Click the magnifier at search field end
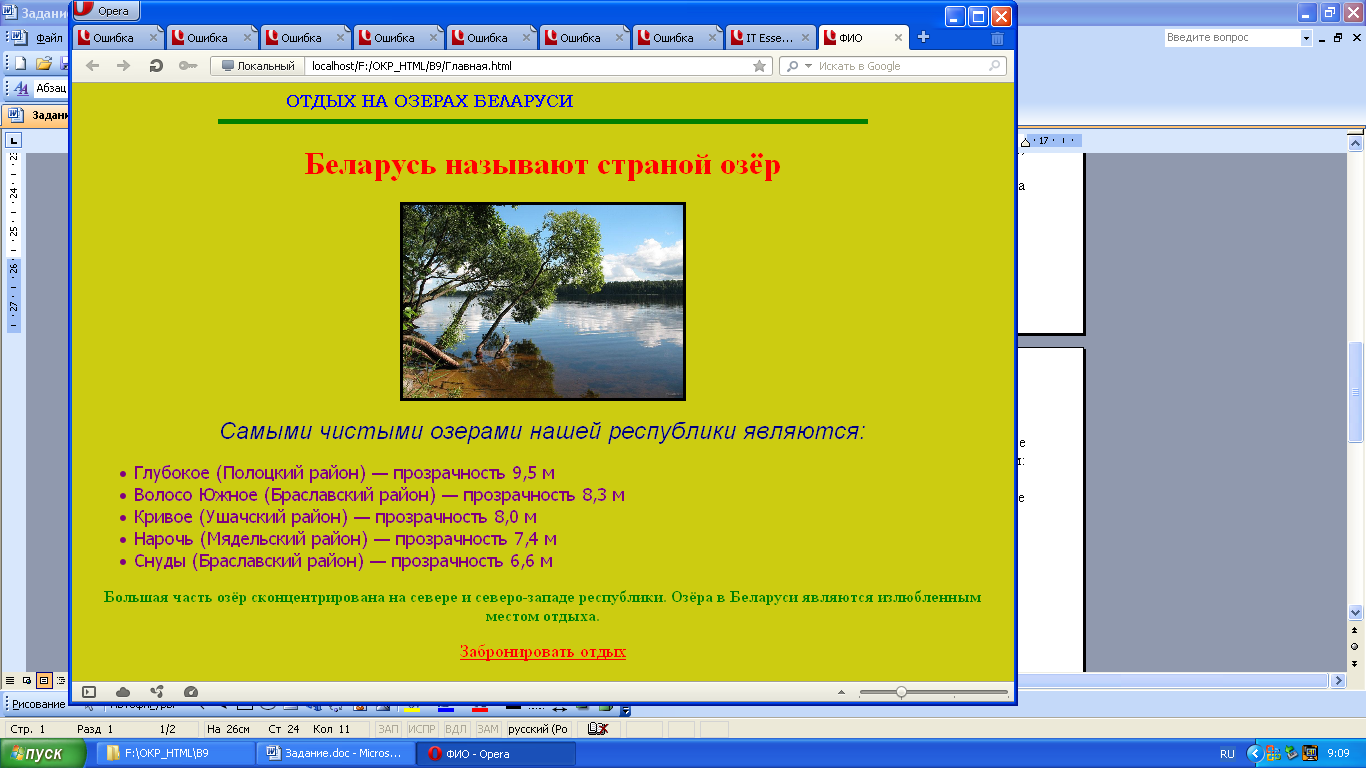Screen dimensions: 1366x768 [995, 66]
